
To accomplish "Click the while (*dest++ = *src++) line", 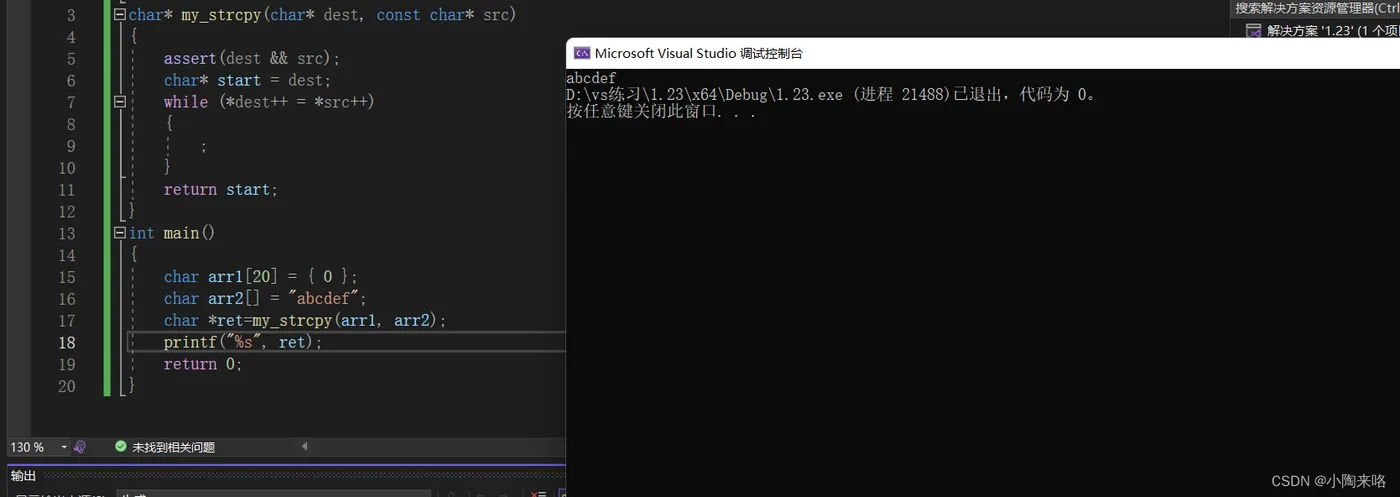I will click(269, 102).
